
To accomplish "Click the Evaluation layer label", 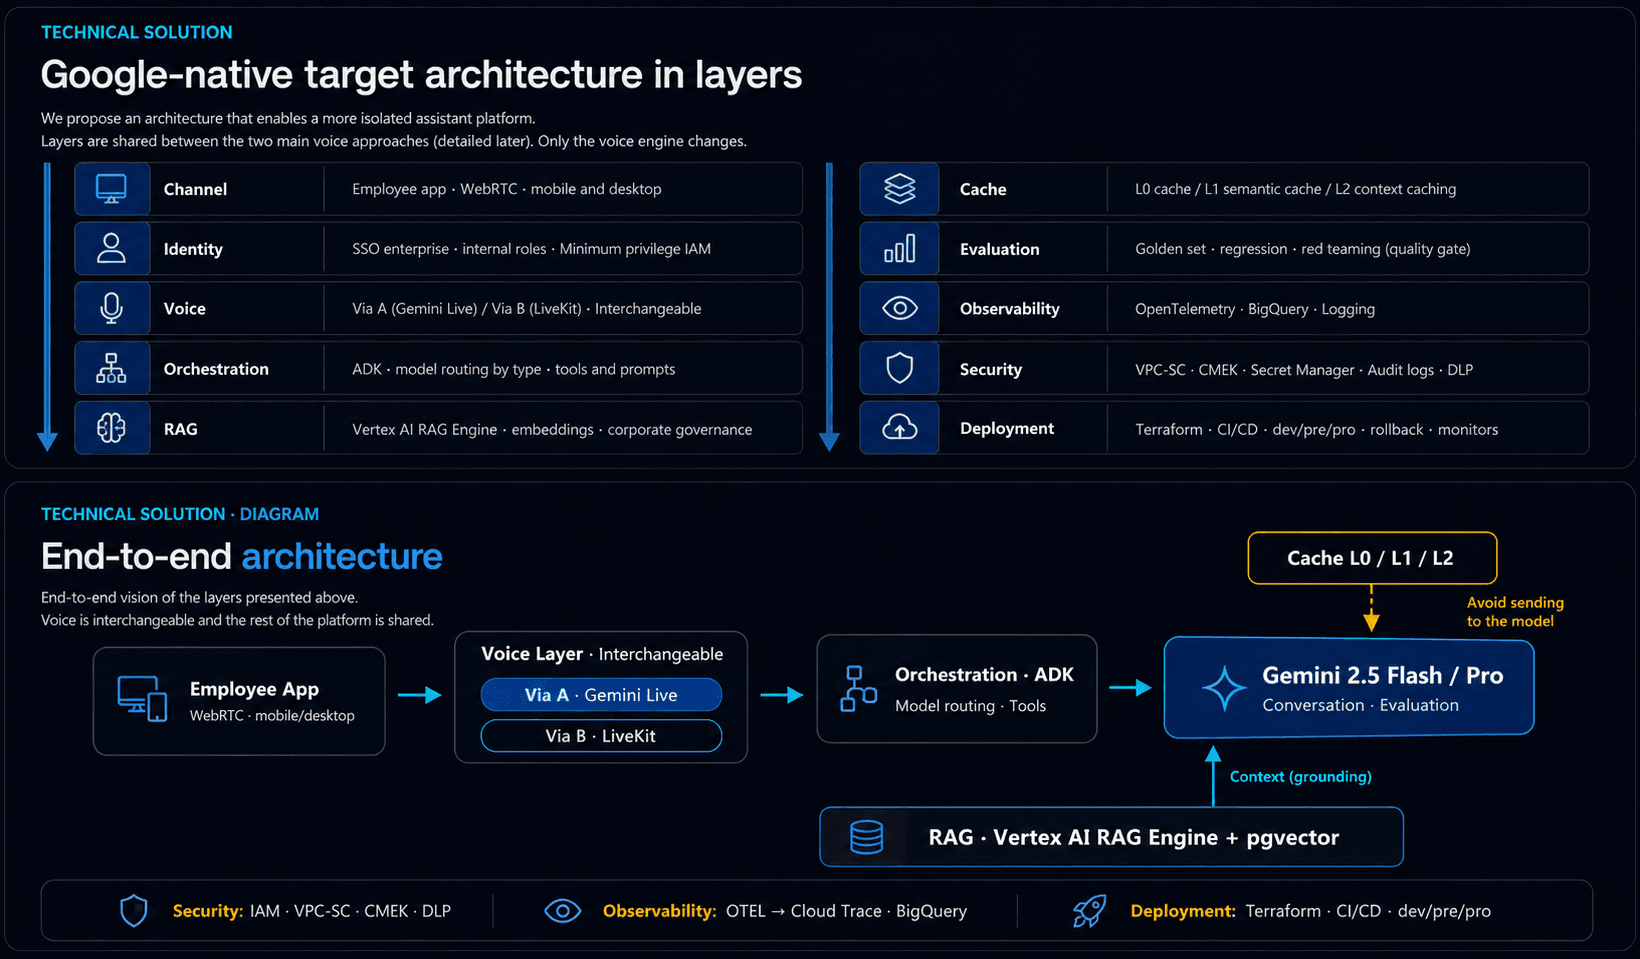I will [1000, 249].
